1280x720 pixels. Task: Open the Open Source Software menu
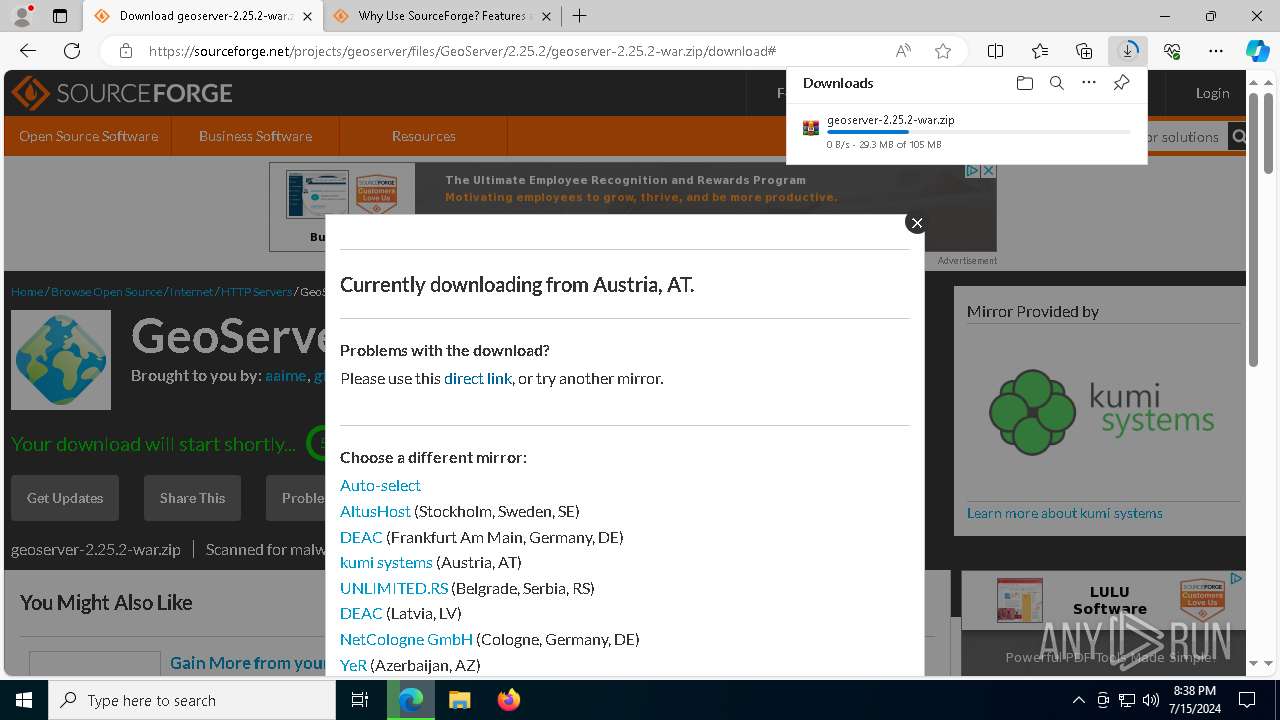[x=88, y=136]
